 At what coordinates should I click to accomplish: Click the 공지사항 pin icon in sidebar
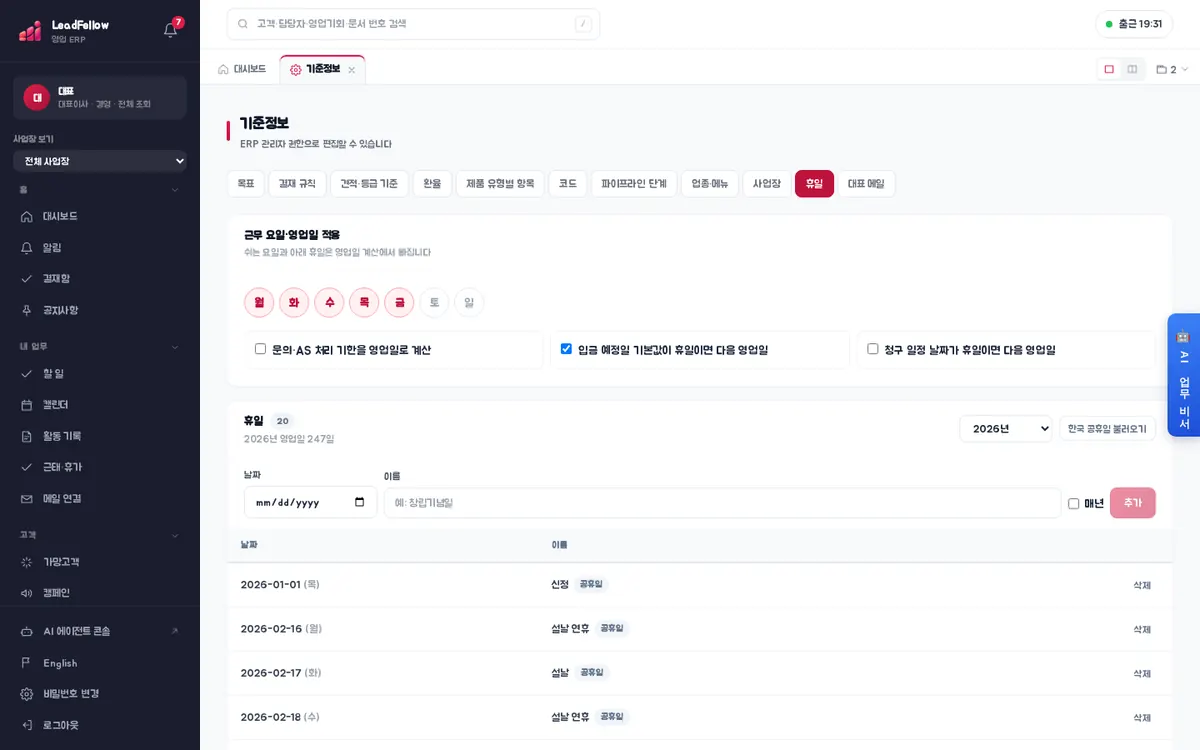[x=27, y=310]
